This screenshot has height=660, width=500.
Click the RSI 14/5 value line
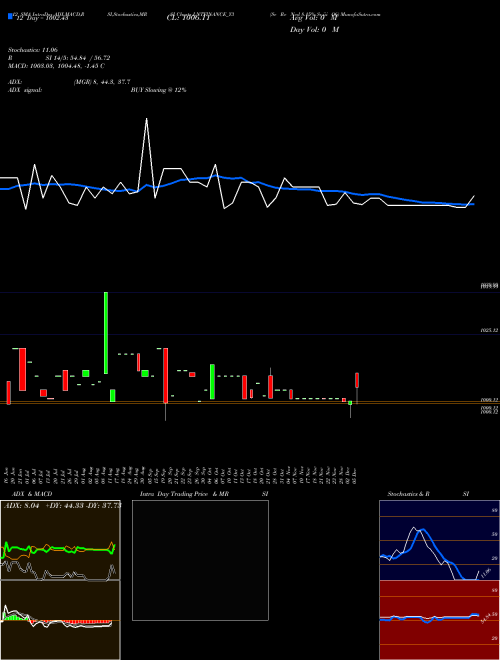click(59, 58)
